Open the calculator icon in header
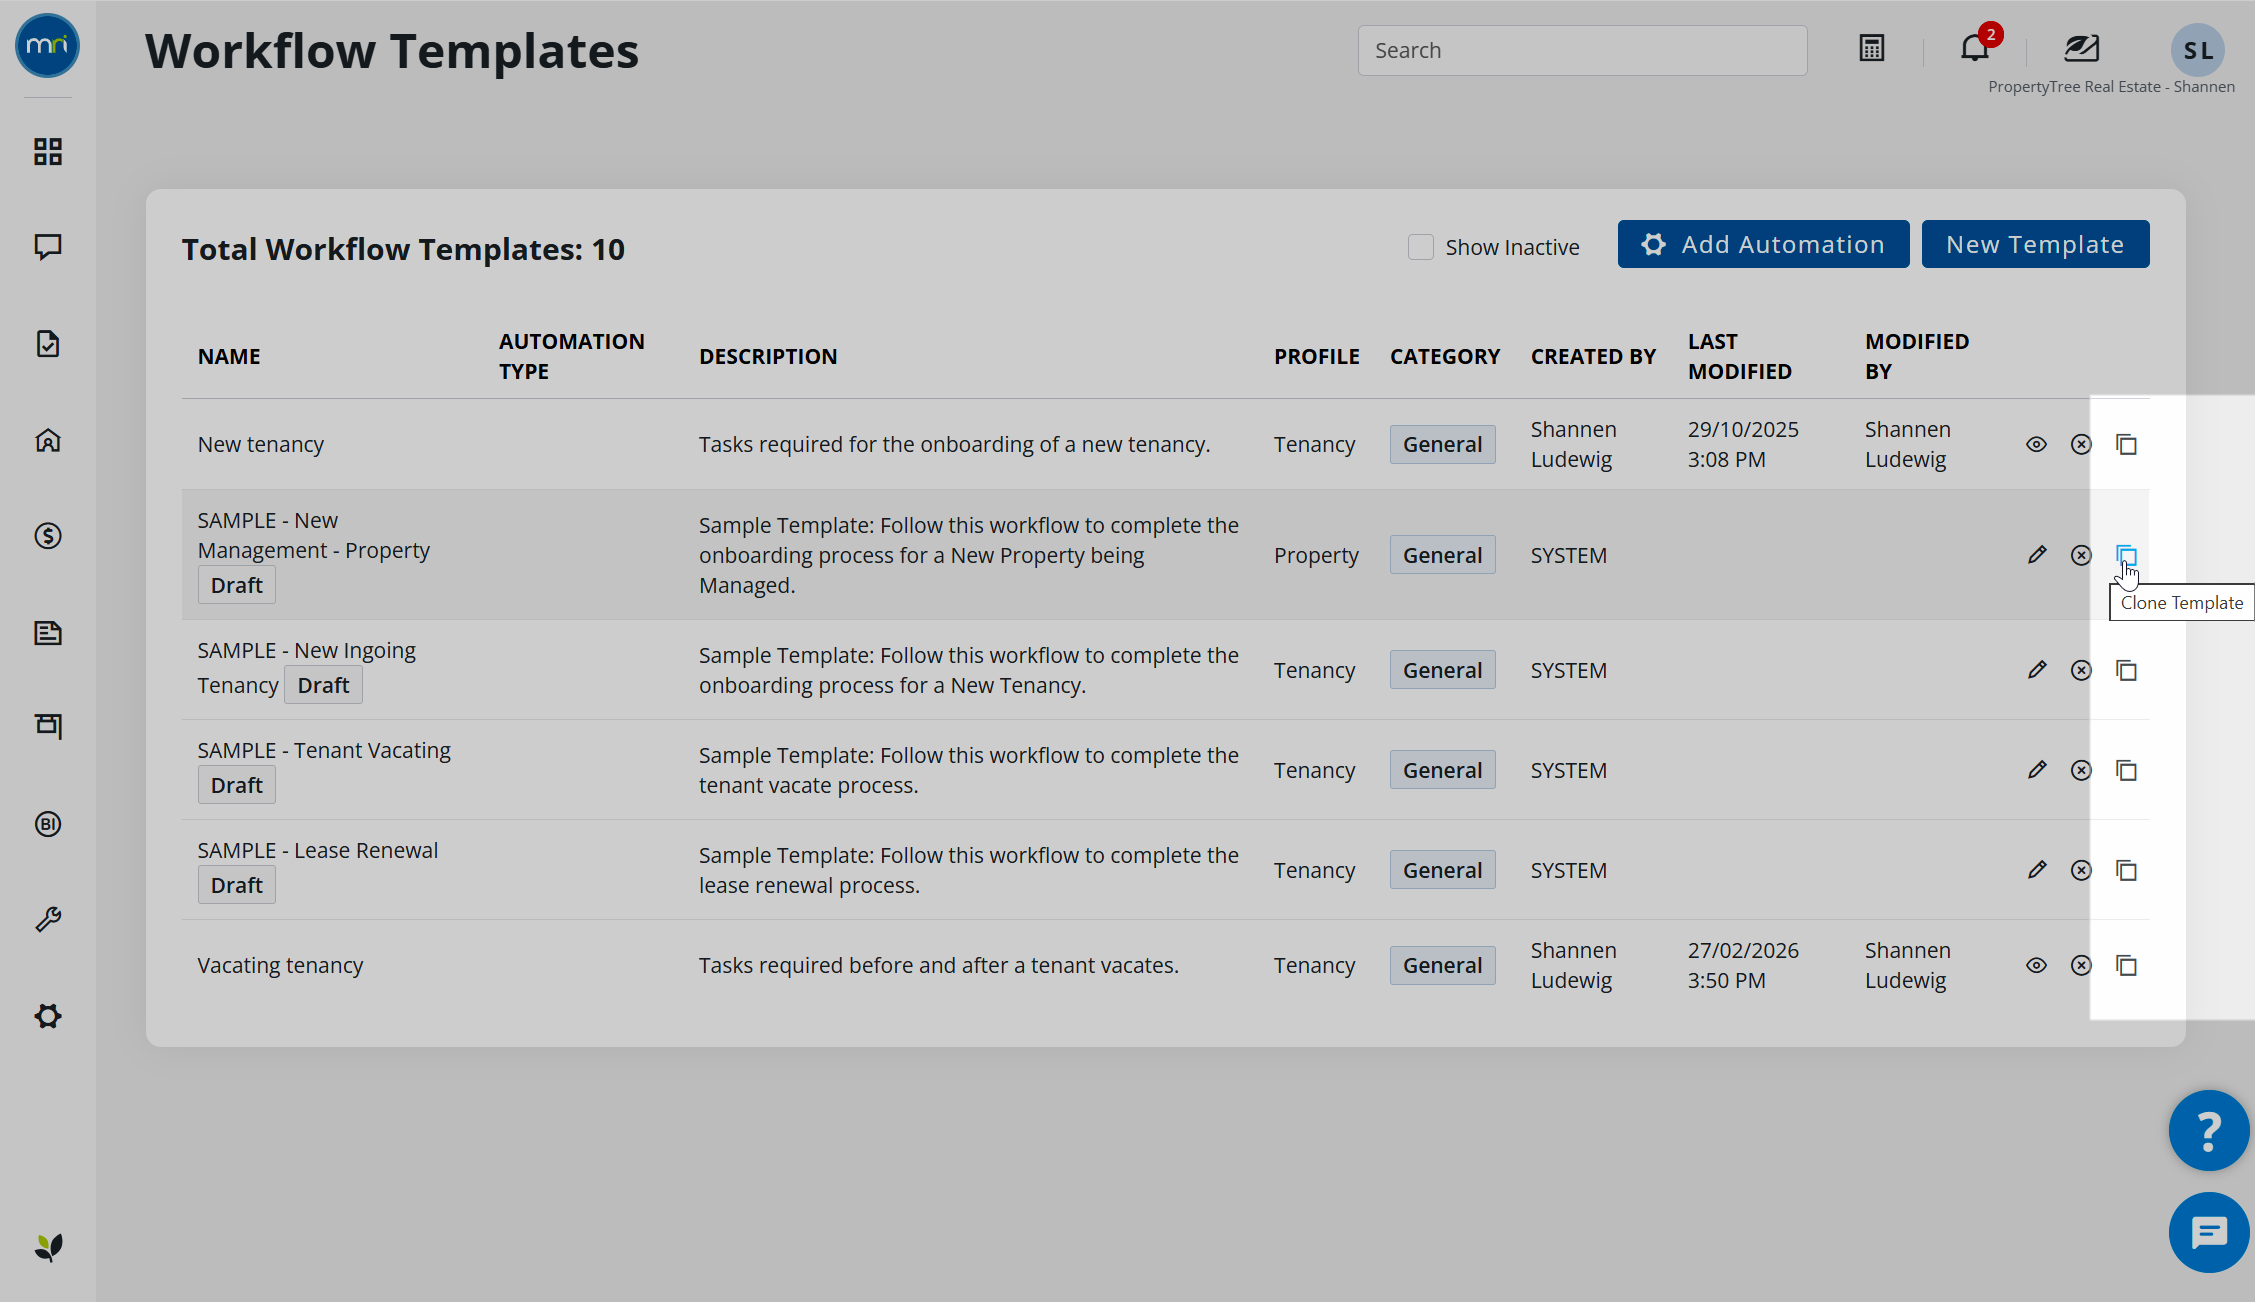Screen dimensions: 2255x1302 point(1872,48)
